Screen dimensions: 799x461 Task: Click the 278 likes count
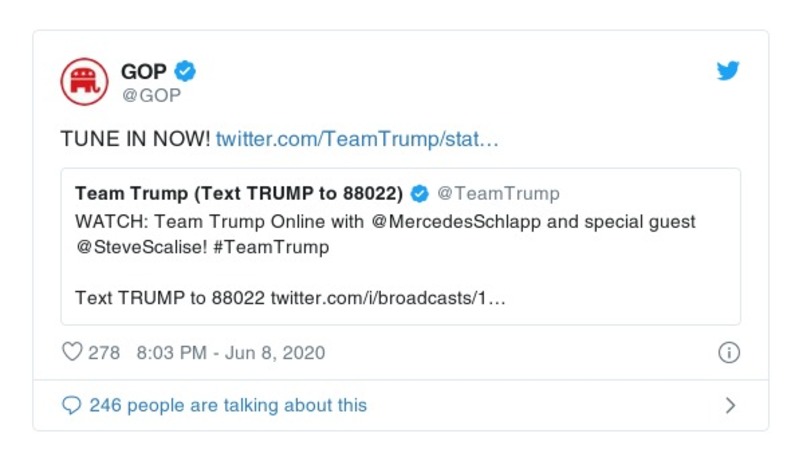104,353
